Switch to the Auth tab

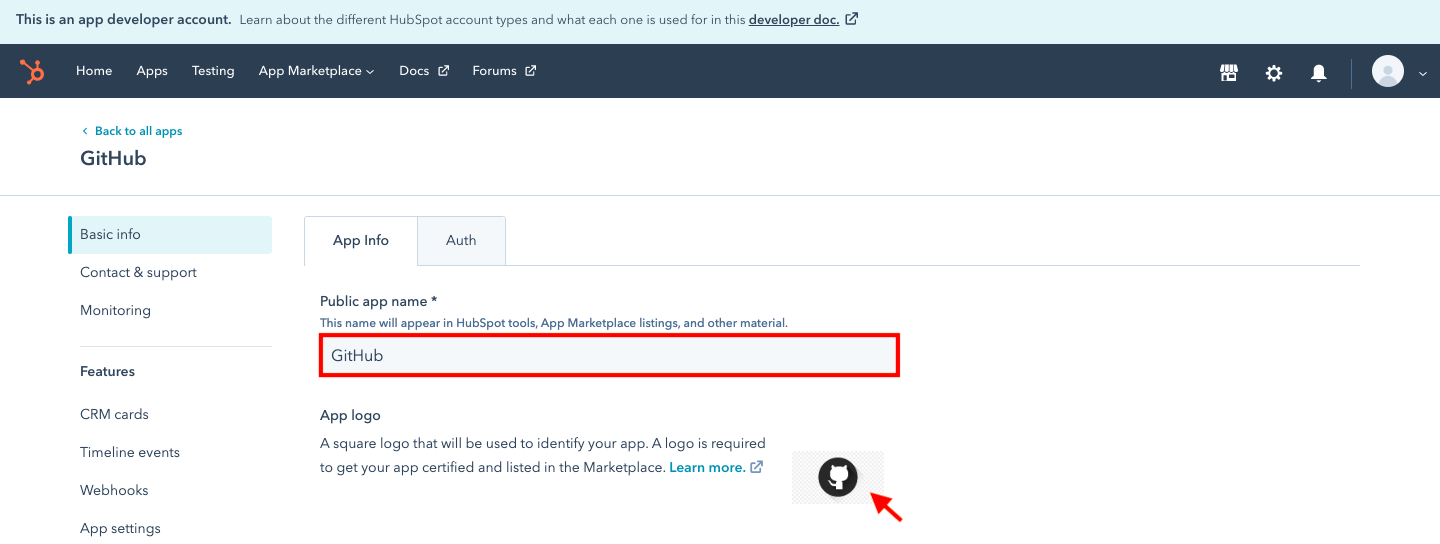tap(461, 241)
